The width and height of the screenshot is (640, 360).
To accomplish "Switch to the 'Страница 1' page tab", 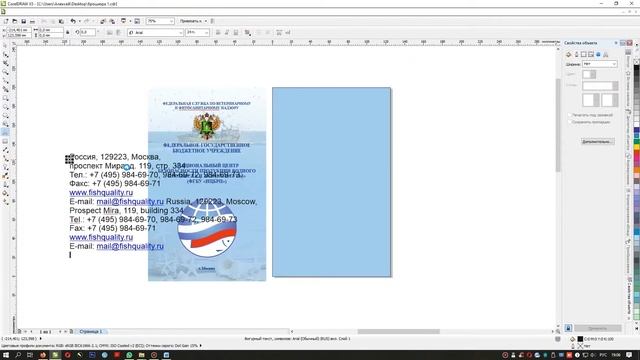I will pos(91,331).
